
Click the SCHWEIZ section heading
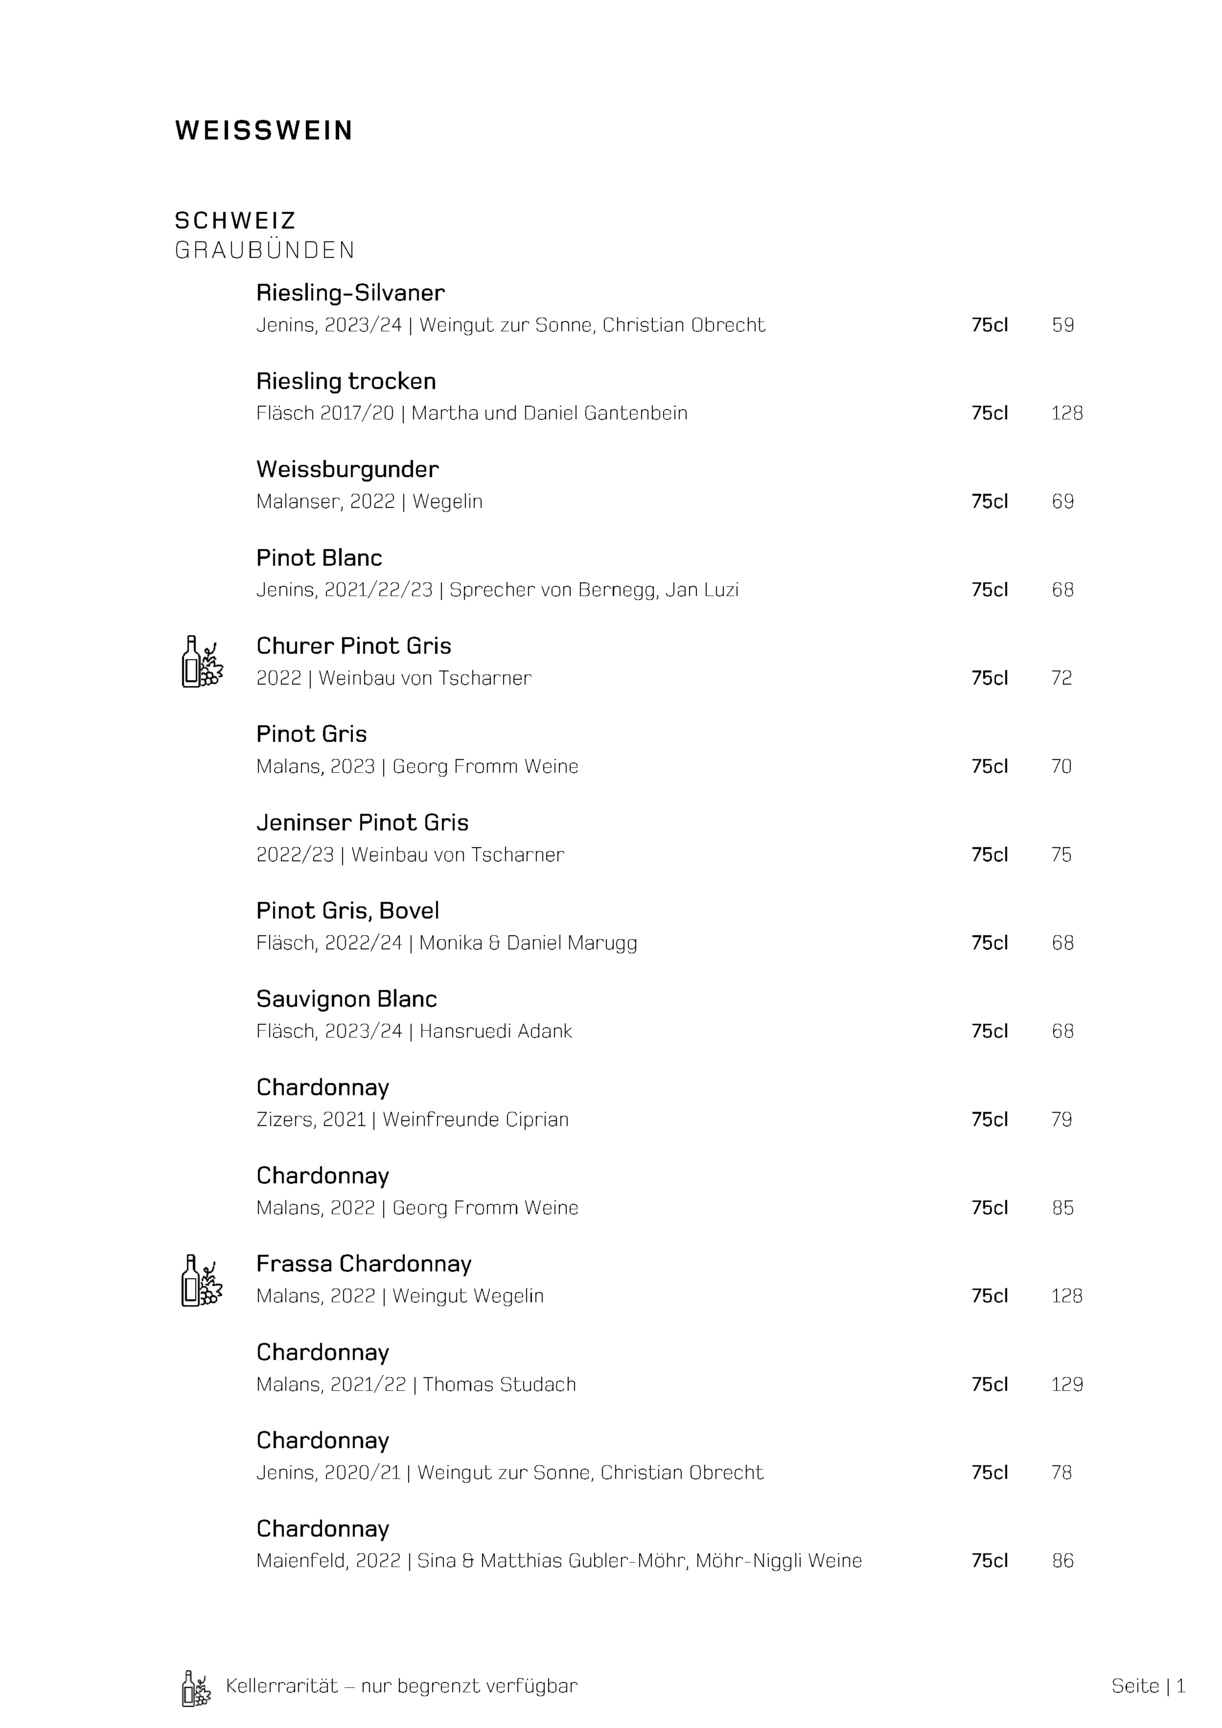[x=235, y=220]
